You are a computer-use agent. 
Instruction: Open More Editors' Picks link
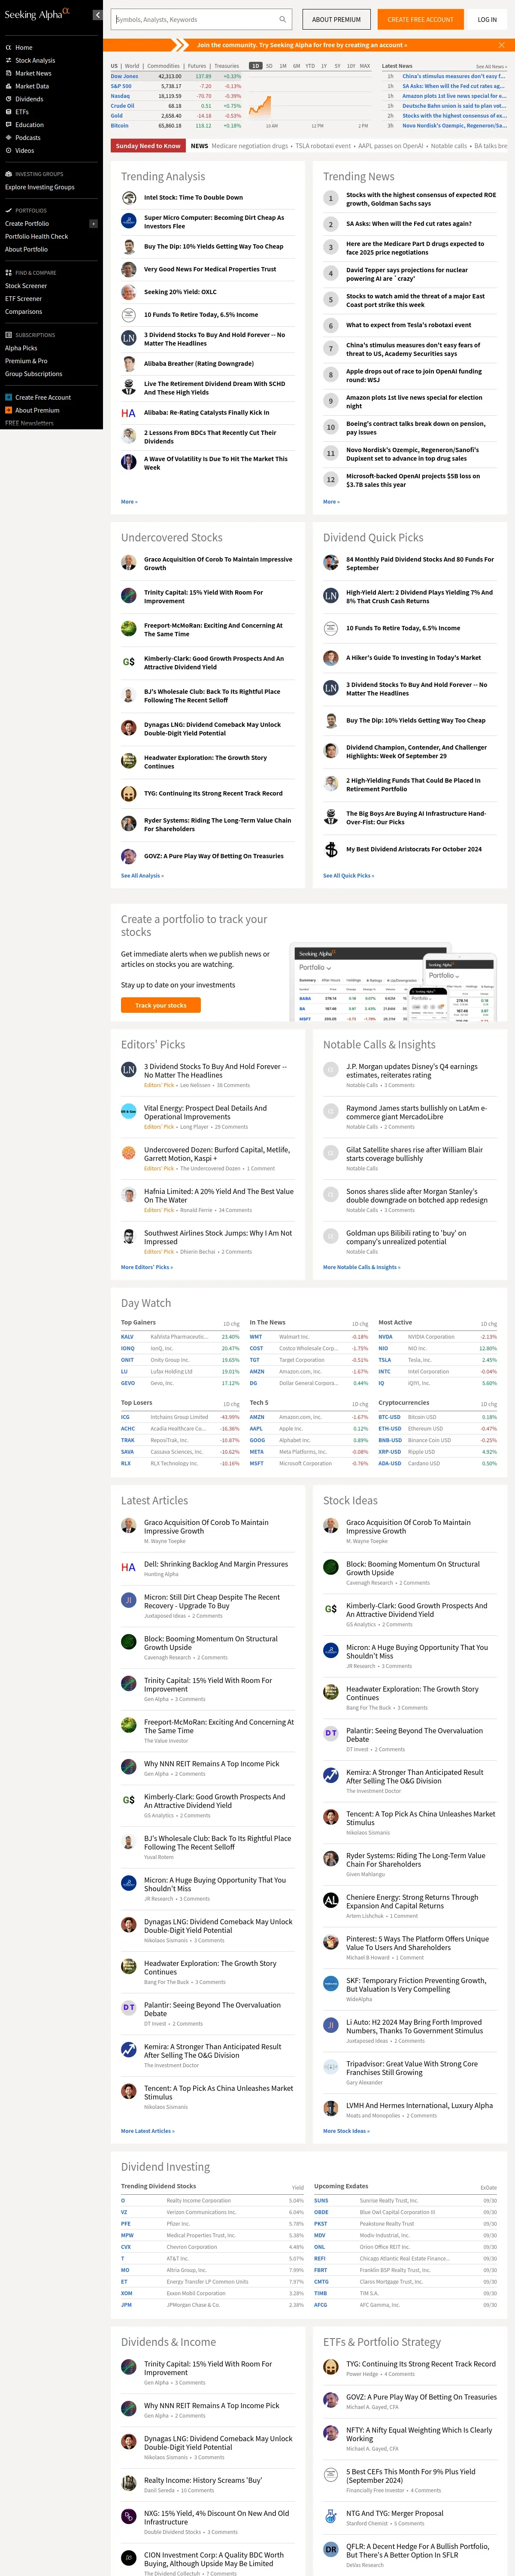click(147, 1267)
